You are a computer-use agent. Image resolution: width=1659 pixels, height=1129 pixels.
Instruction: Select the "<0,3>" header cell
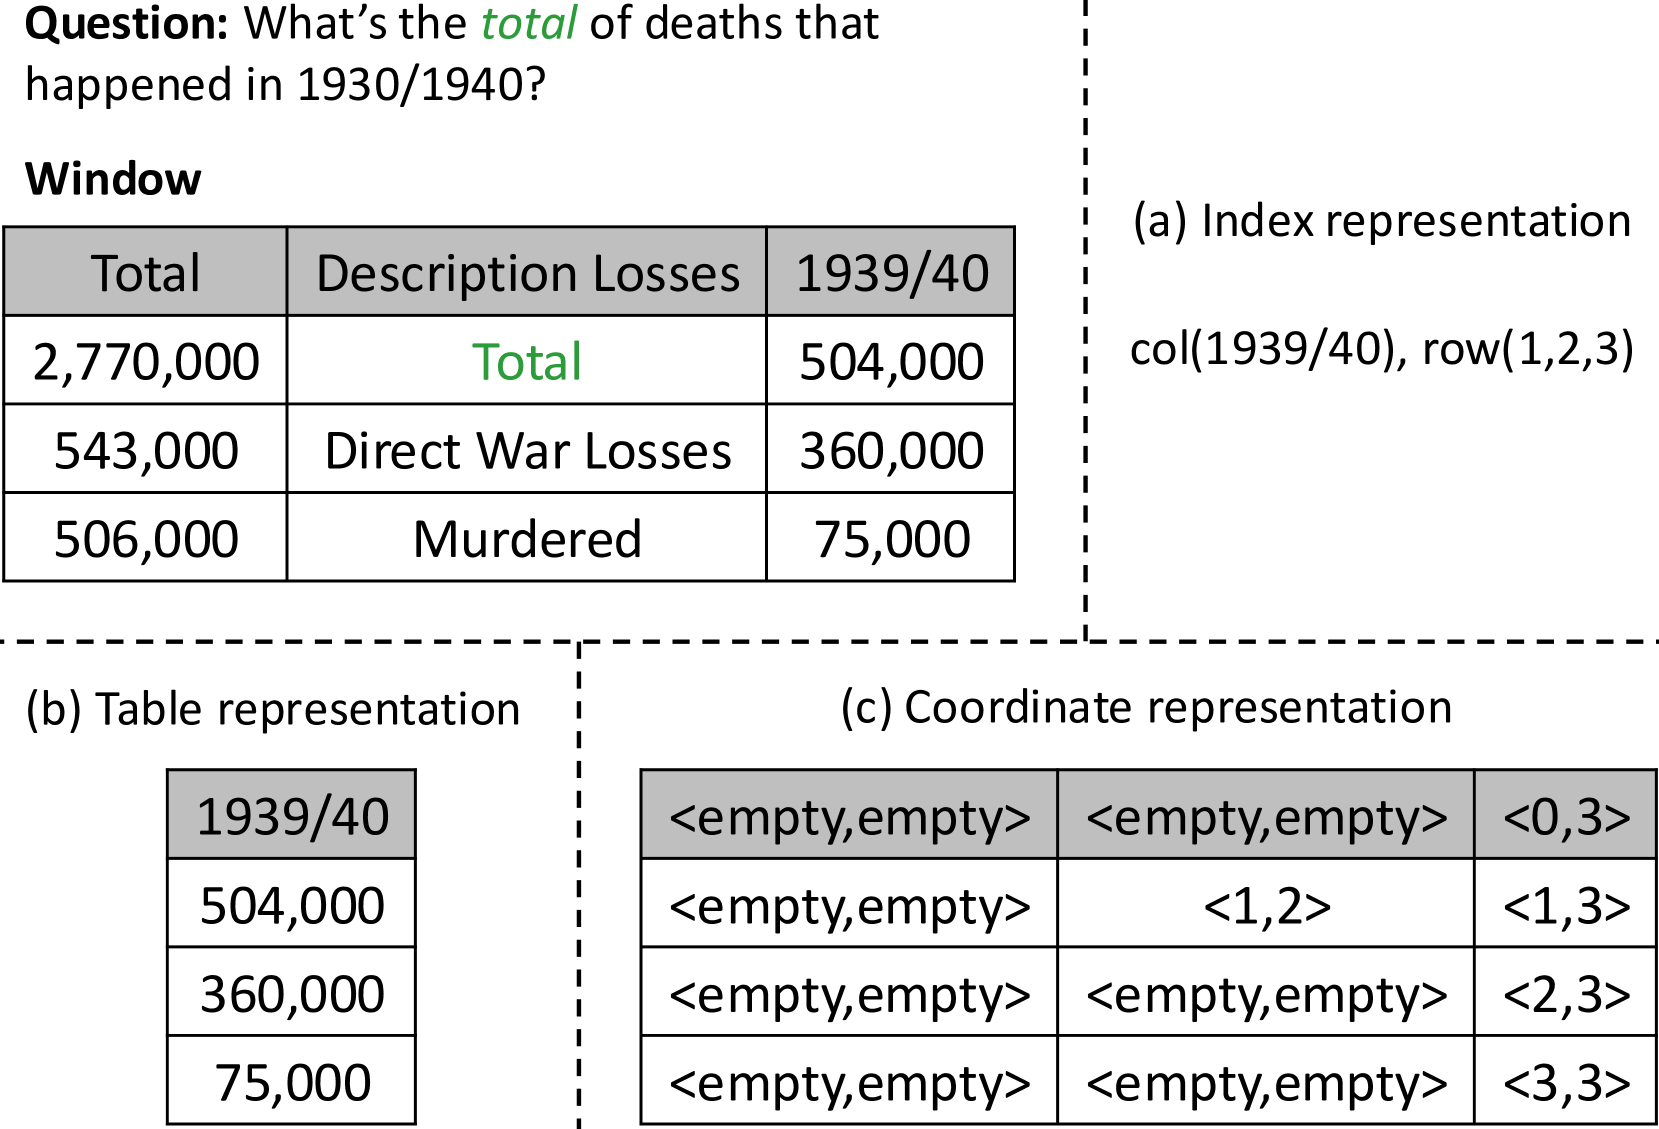[1566, 815]
